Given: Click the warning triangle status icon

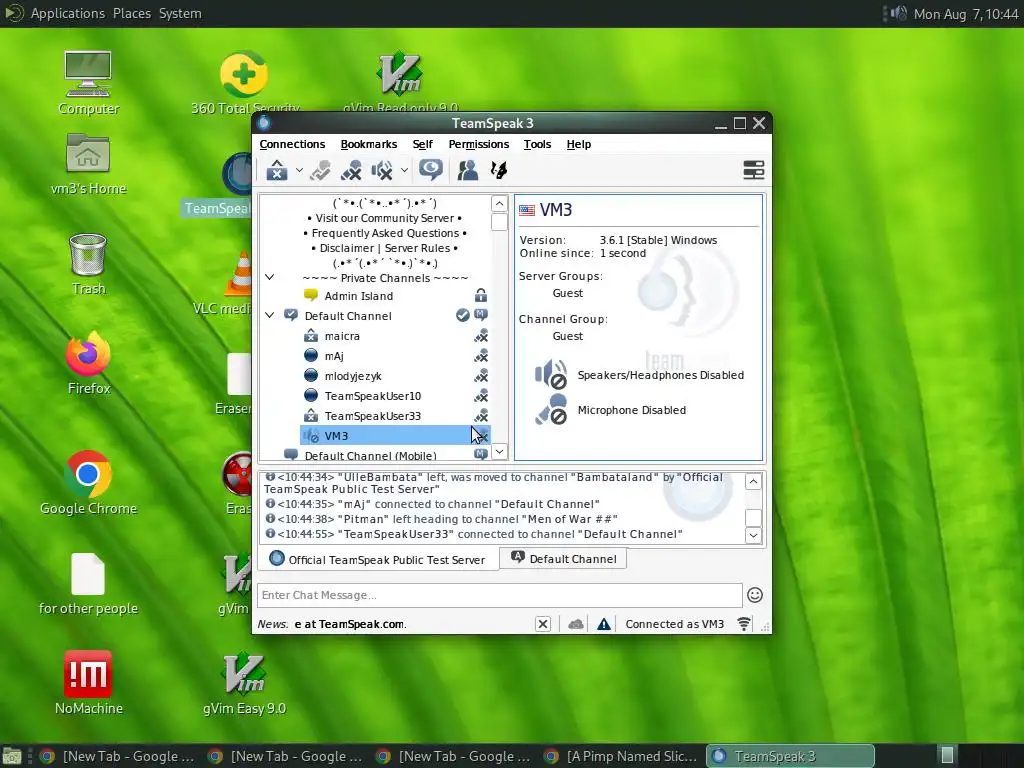Looking at the screenshot, I should (x=604, y=624).
